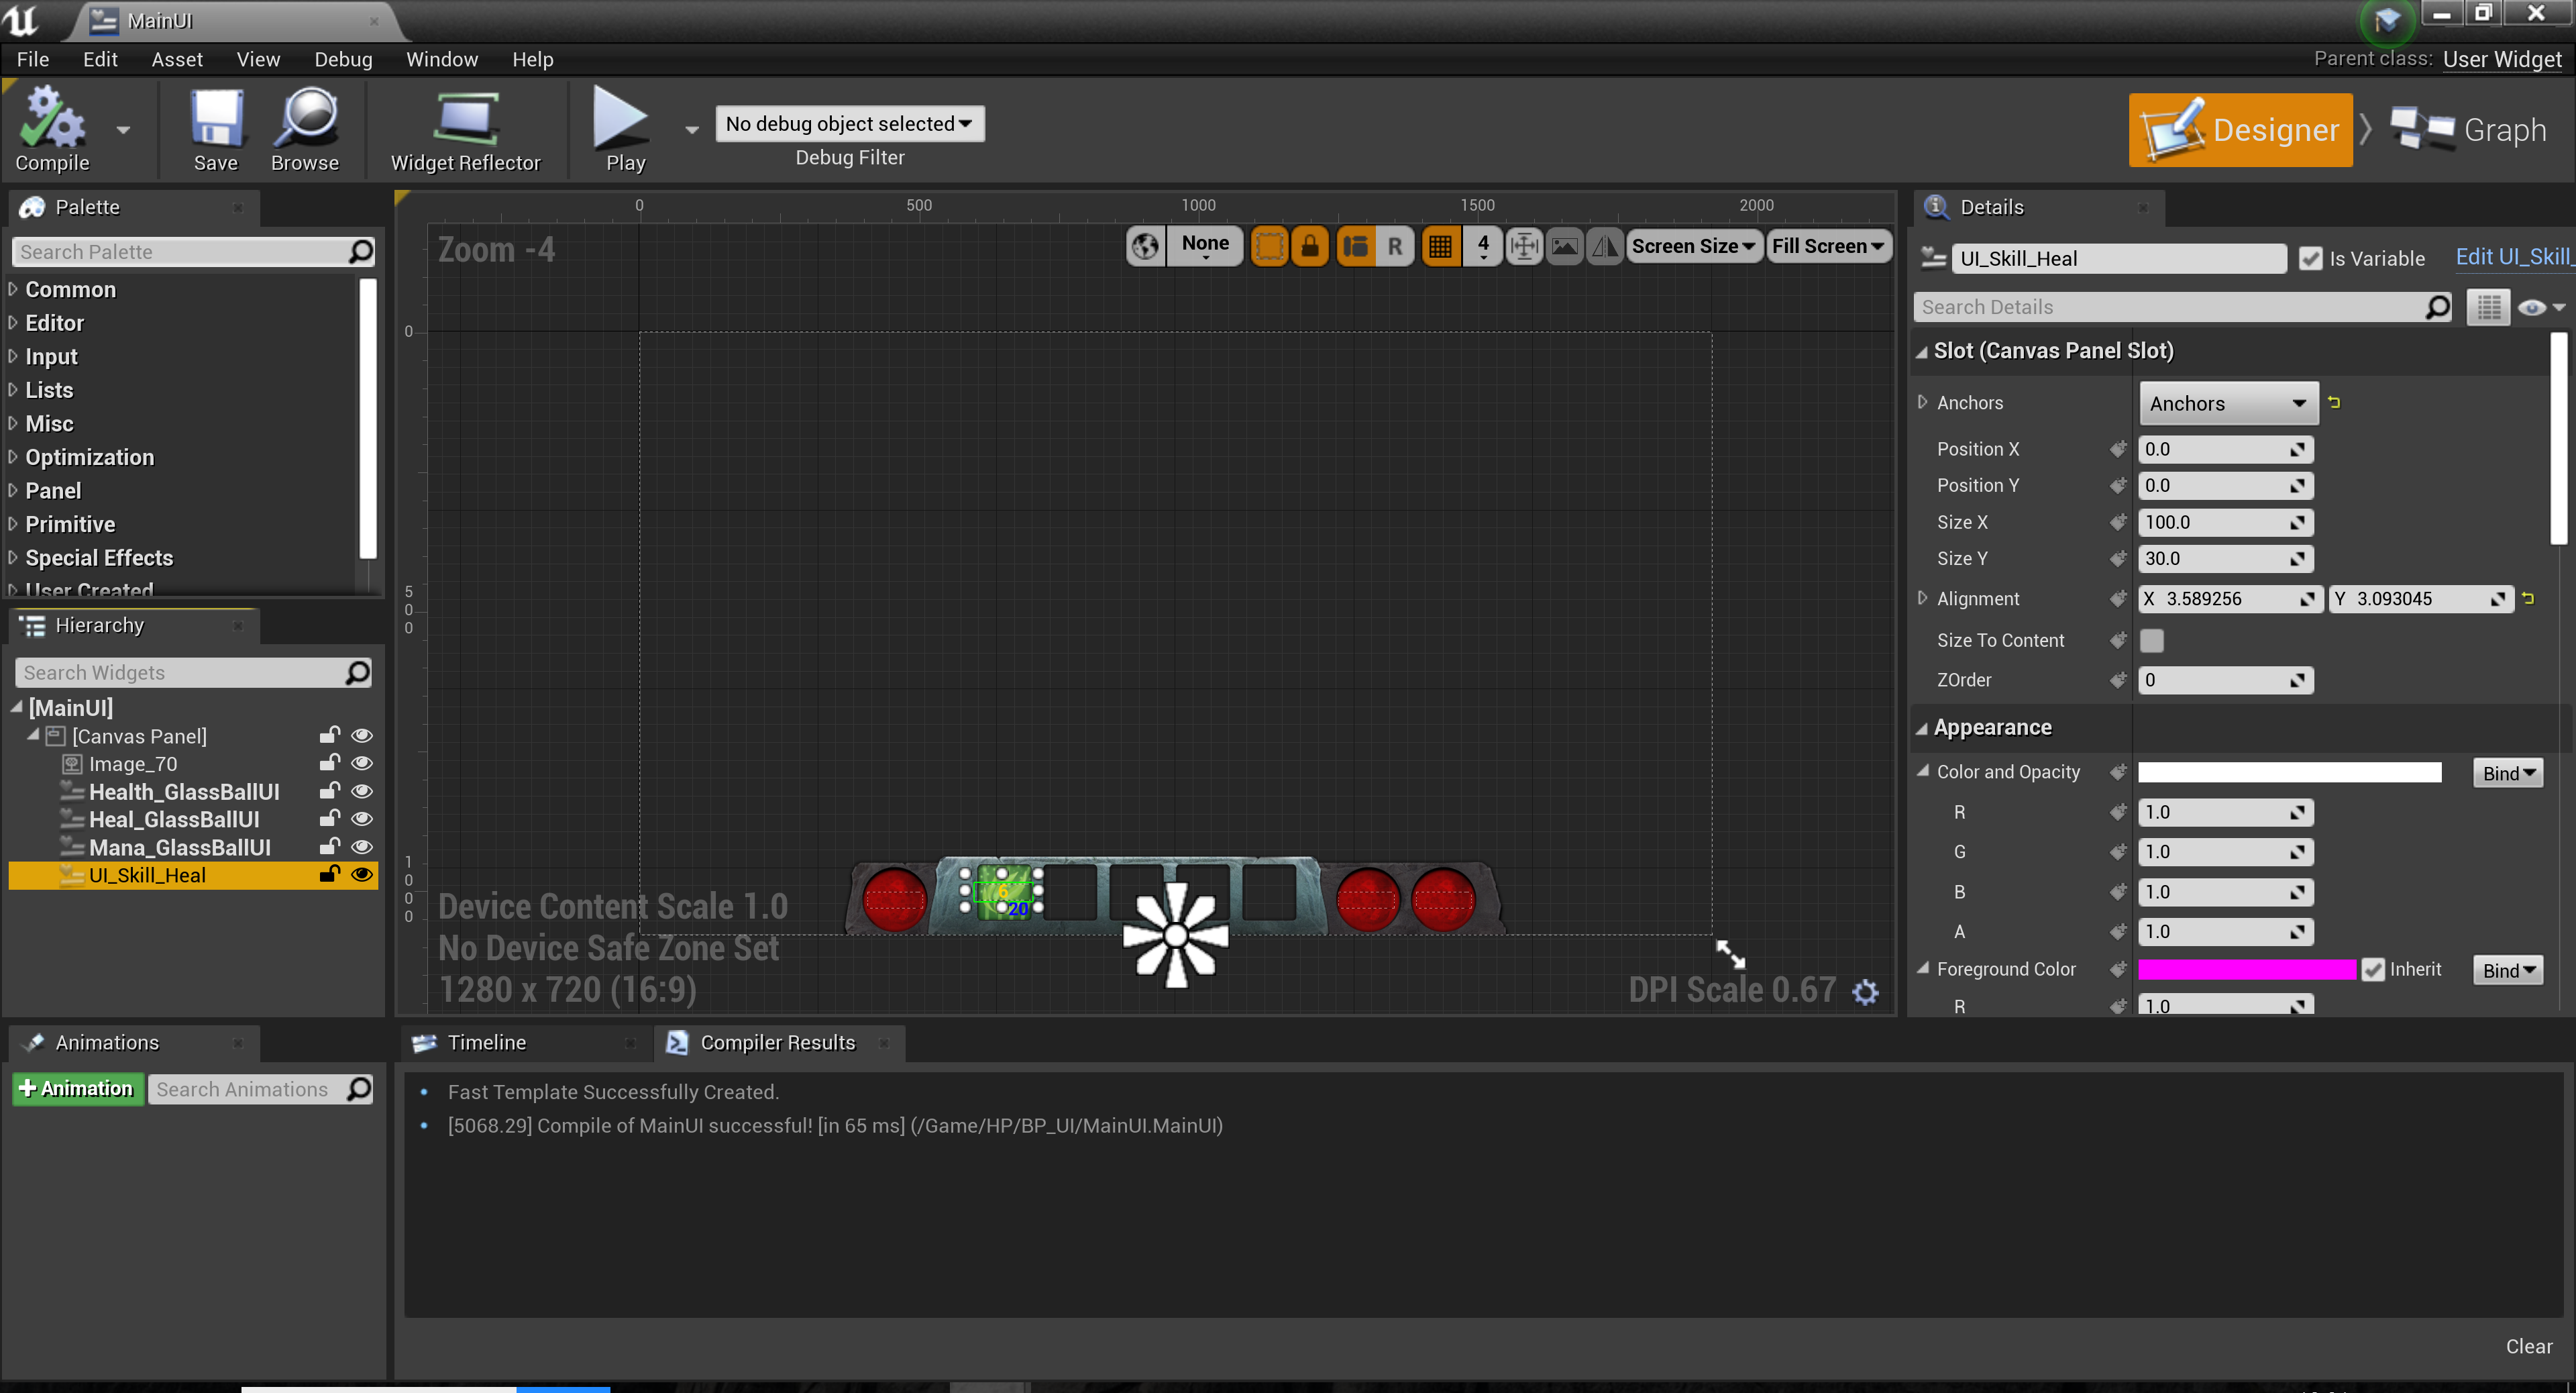
Task: Hide the UI_Skill_Heal widget via eye icon
Action: [x=362, y=875]
